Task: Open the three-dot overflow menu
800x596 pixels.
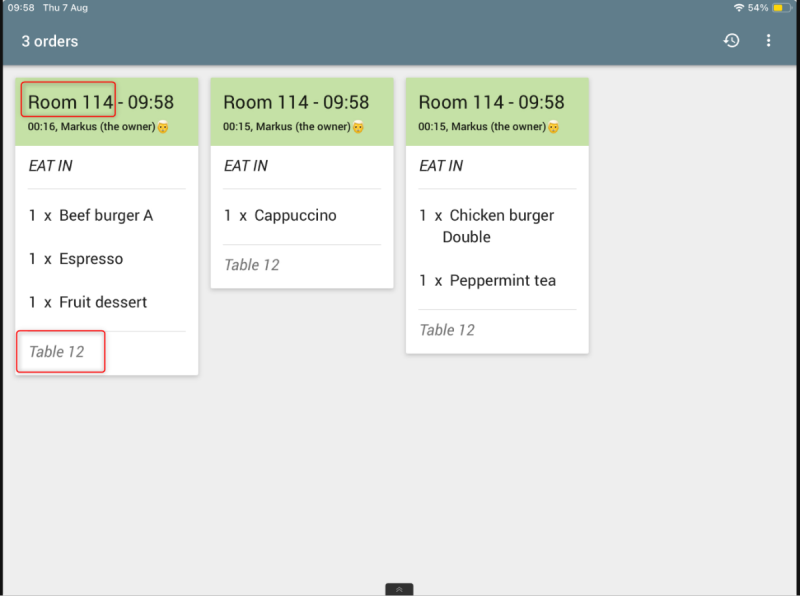Action: coord(769,41)
